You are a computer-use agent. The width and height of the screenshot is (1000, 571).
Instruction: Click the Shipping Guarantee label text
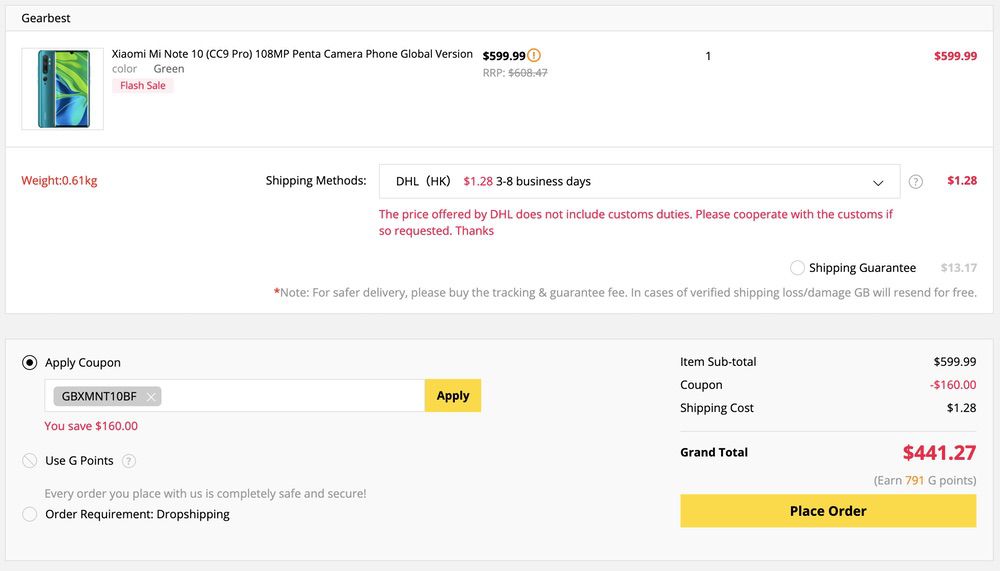click(x=862, y=268)
